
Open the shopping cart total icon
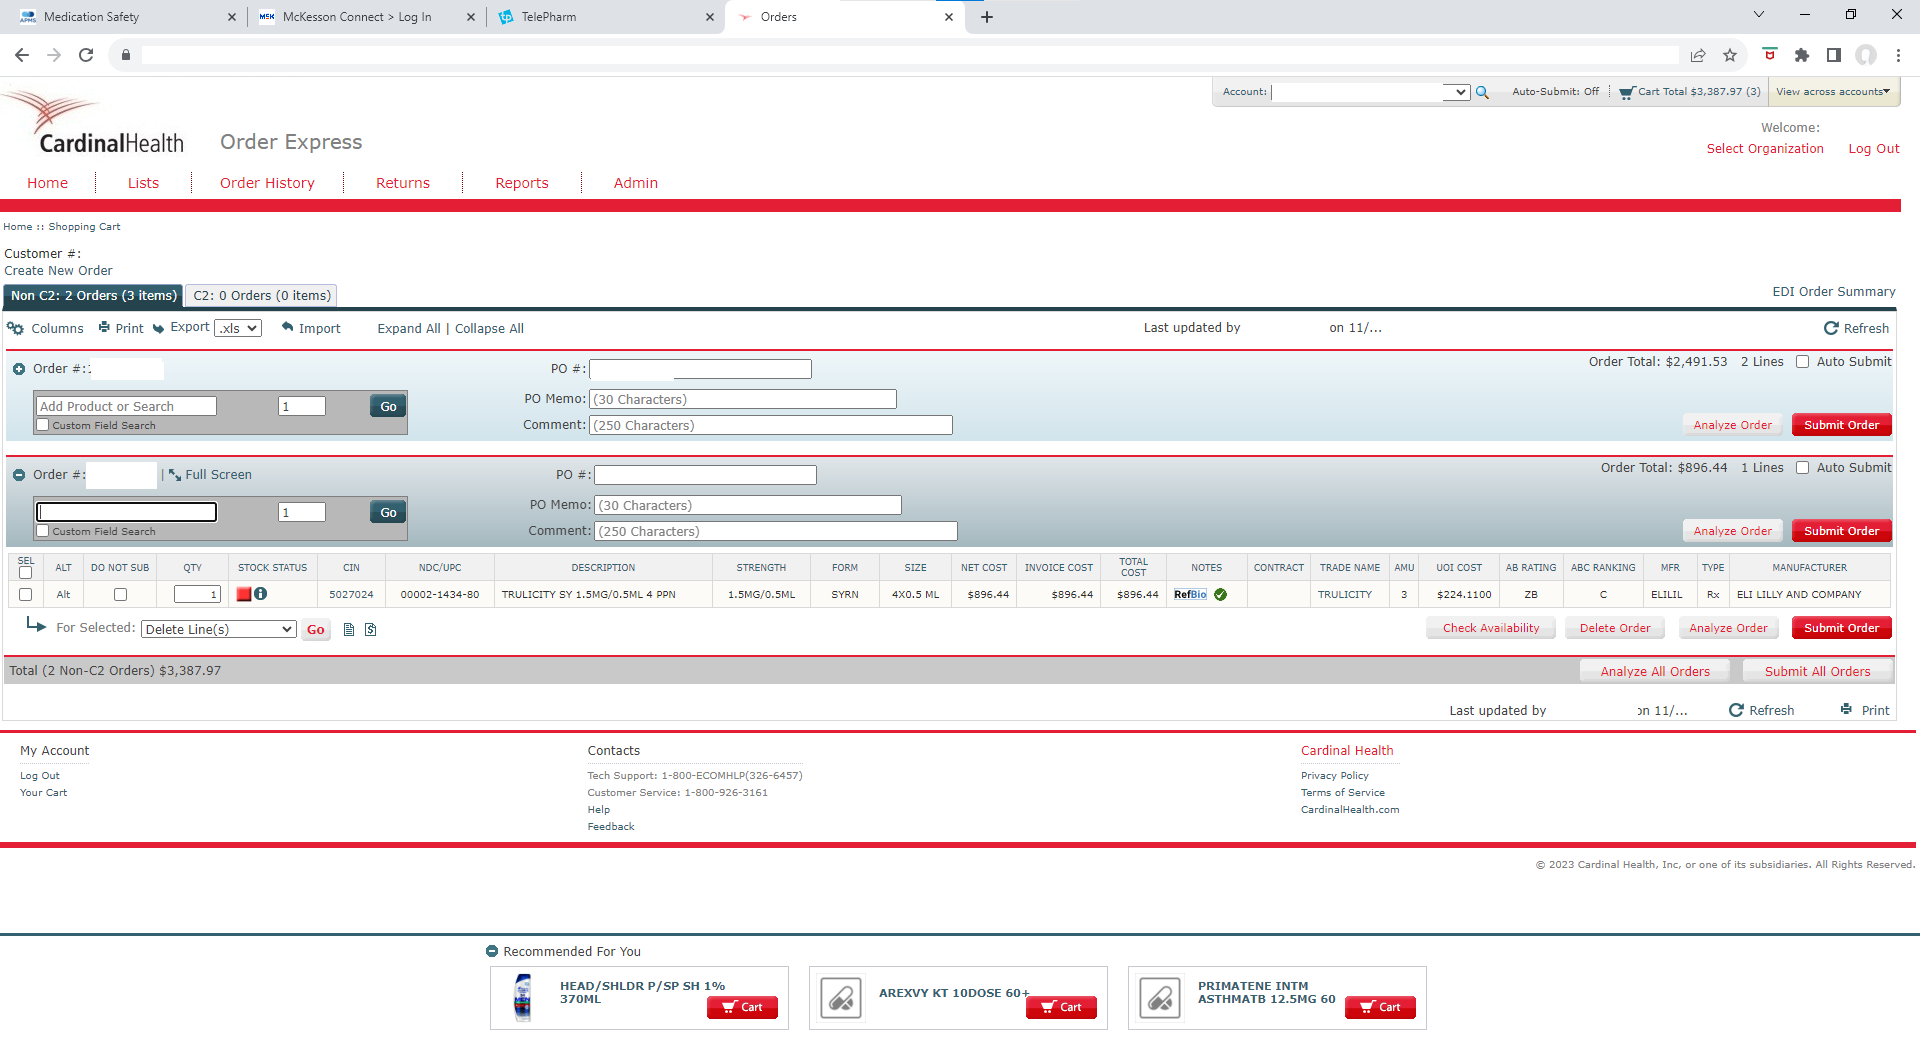pyautogui.click(x=1627, y=92)
